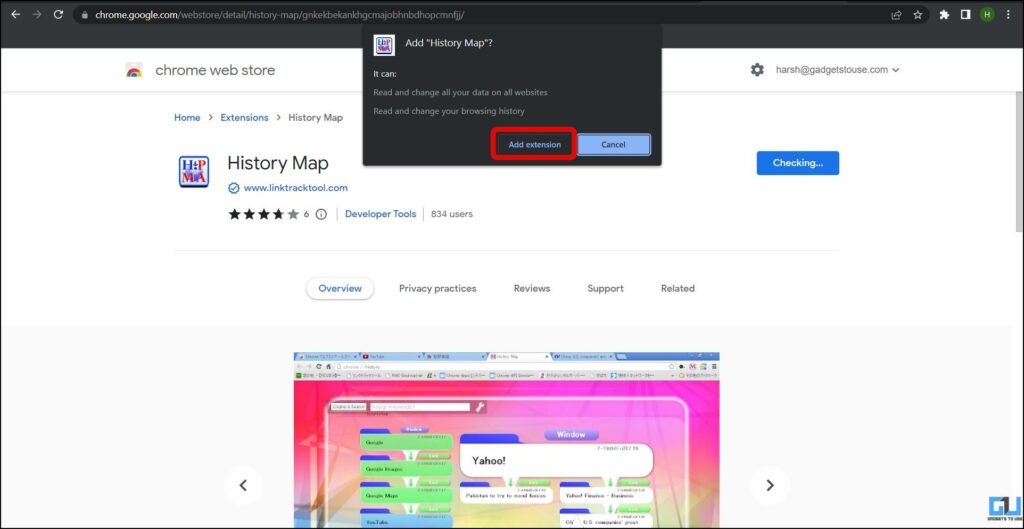Open the Extensions breadcrumb link
The width and height of the screenshot is (1024, 529).
point(244,118)
